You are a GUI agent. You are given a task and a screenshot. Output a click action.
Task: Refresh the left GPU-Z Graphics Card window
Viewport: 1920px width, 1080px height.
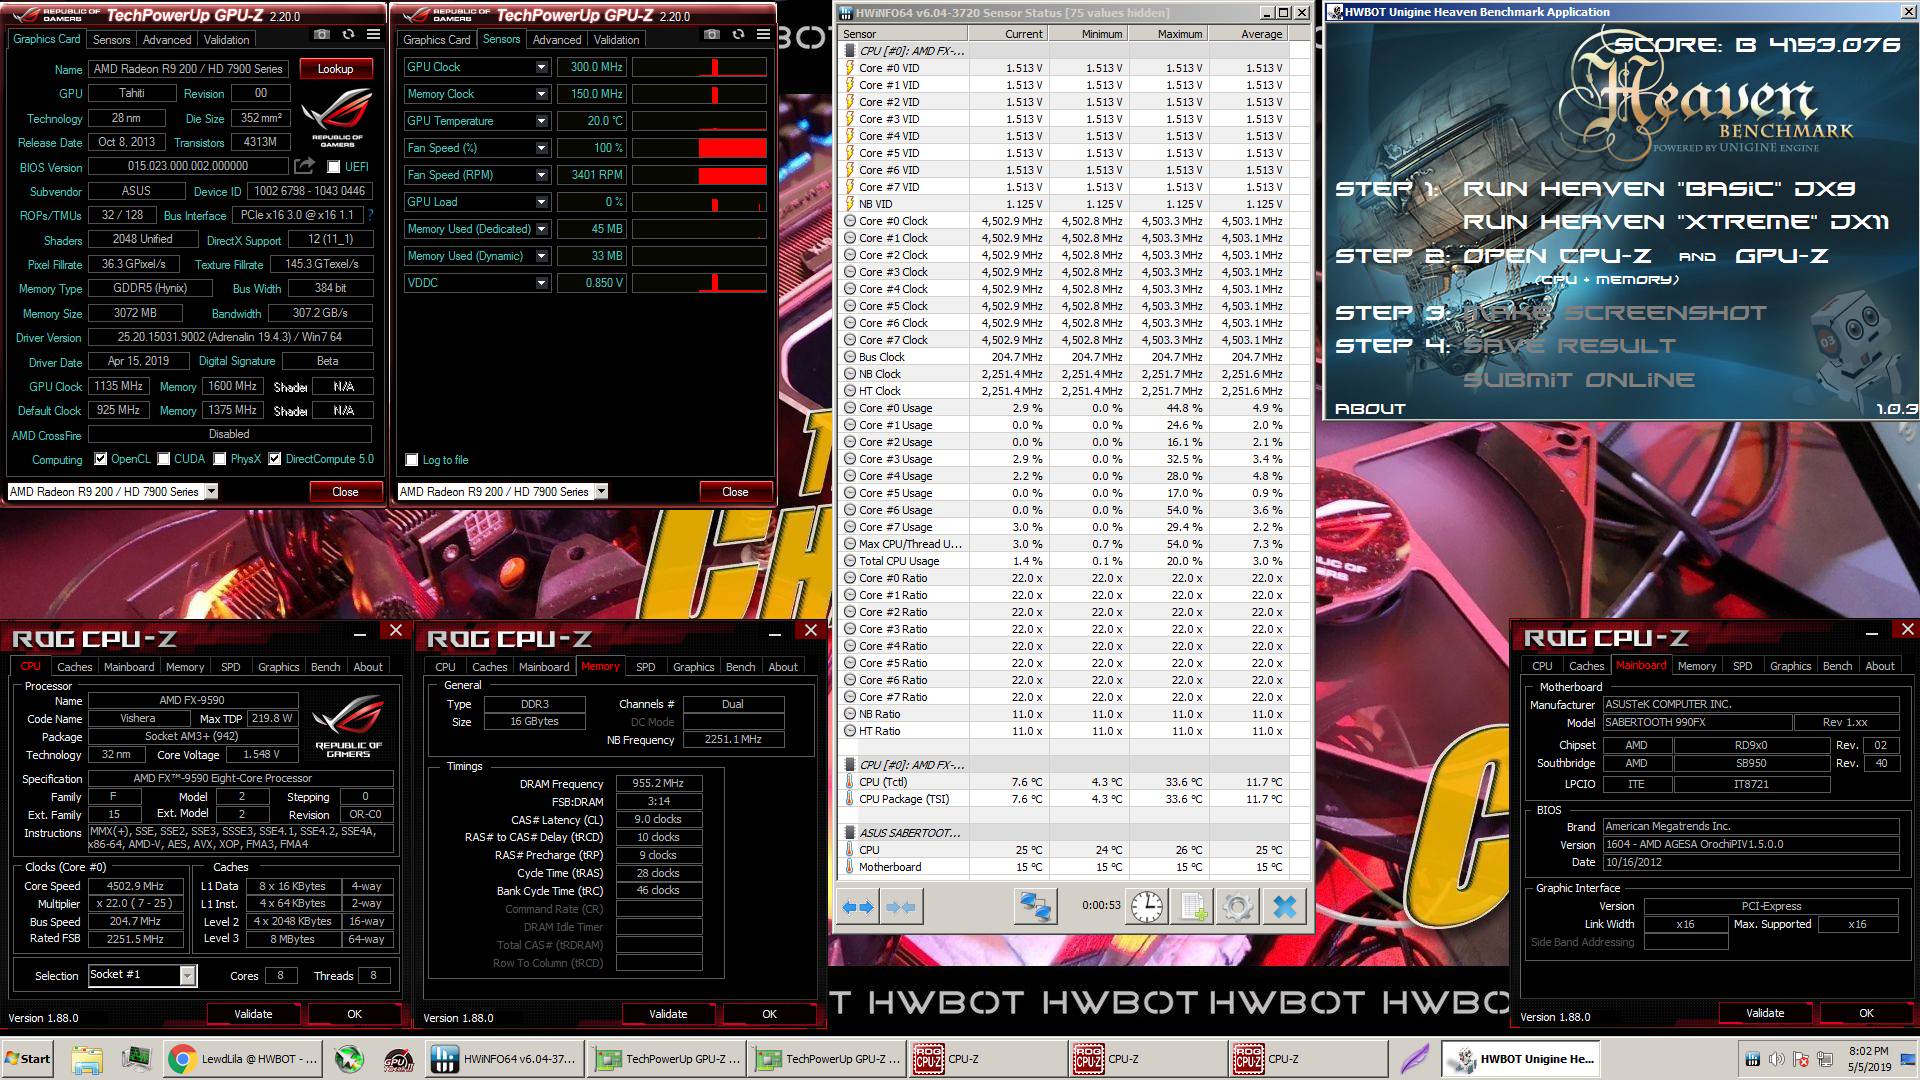pos(348,34)
